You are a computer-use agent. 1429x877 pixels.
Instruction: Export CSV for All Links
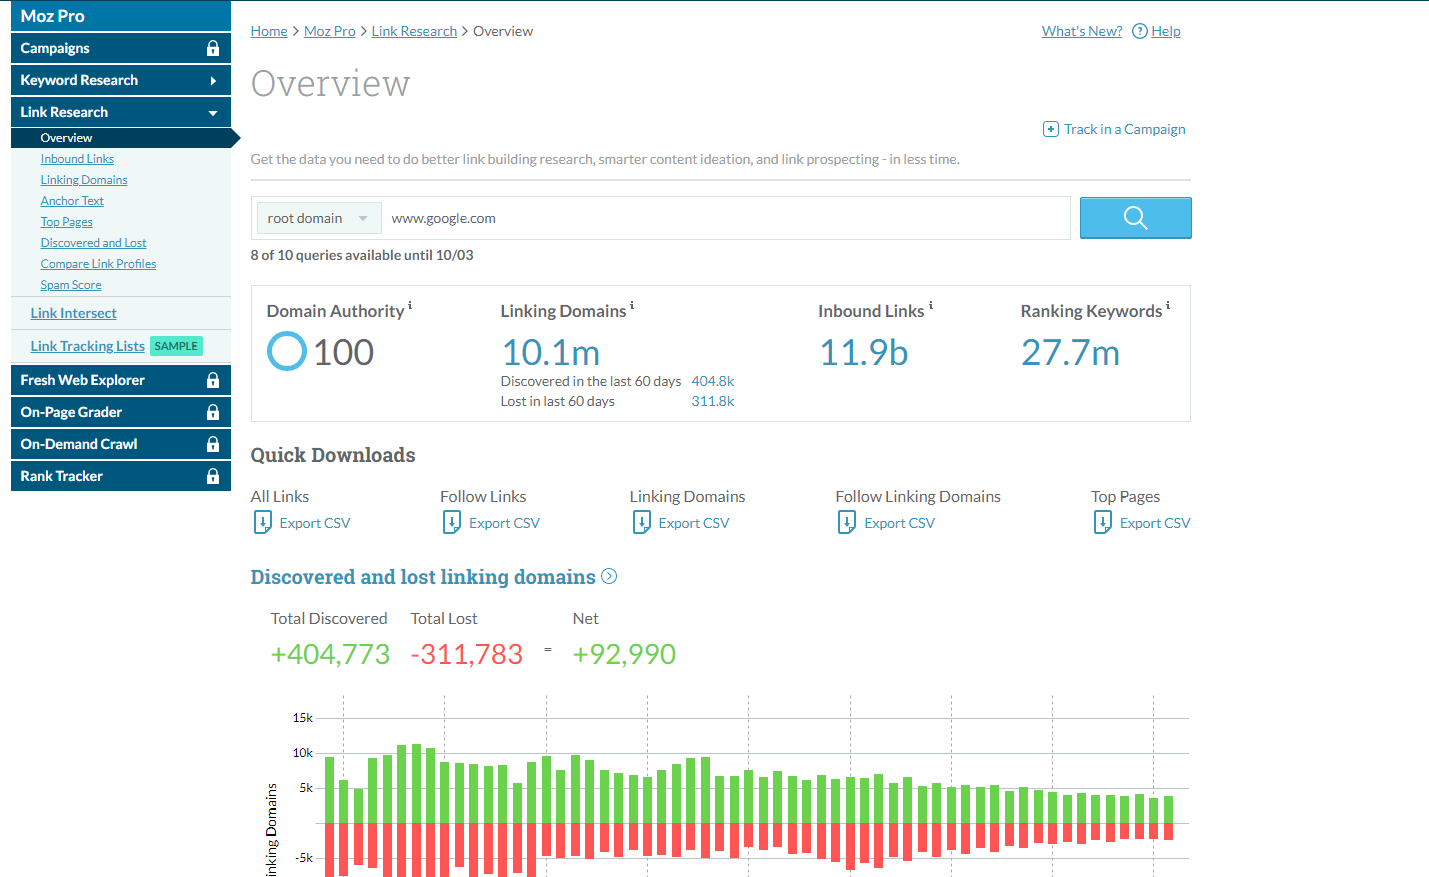(315, 523)
